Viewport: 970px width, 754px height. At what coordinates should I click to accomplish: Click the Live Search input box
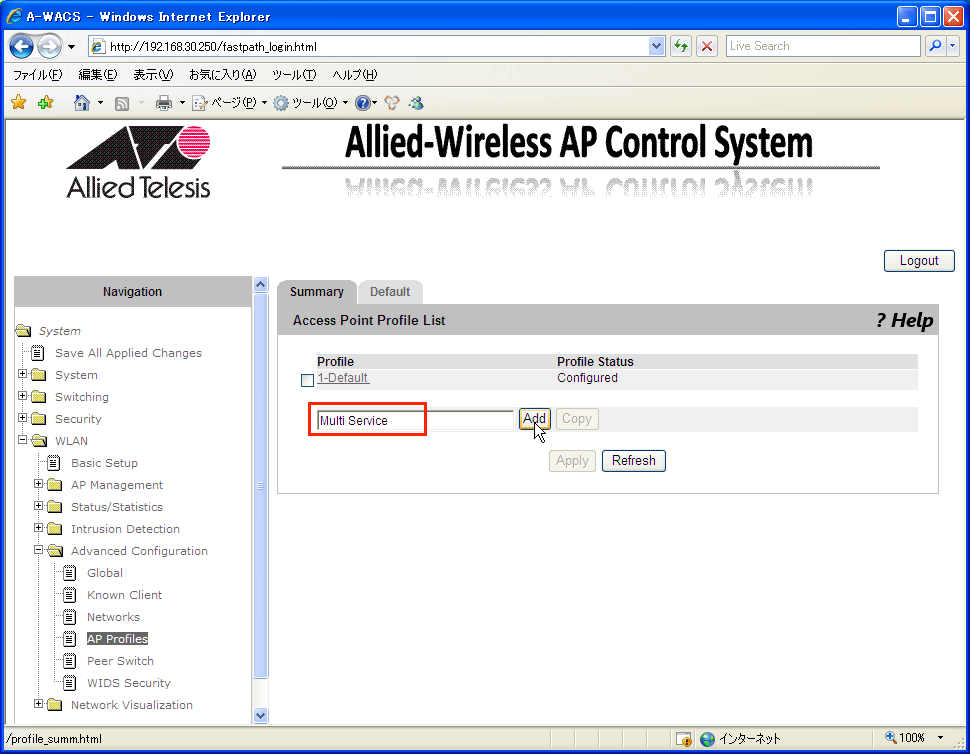[823, 46]
